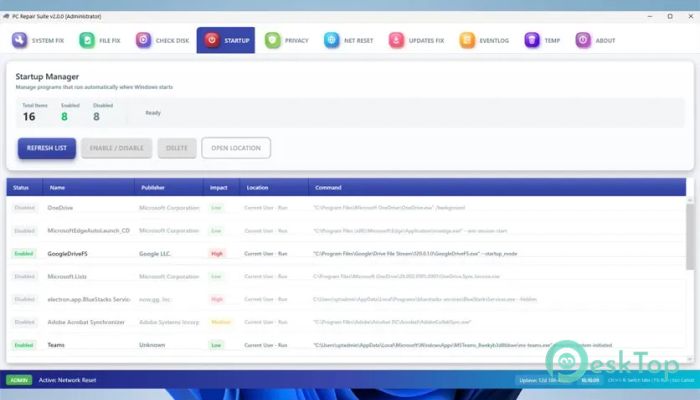Click the Refresh List button
The image size is (700, 400).
coord(47,148)
